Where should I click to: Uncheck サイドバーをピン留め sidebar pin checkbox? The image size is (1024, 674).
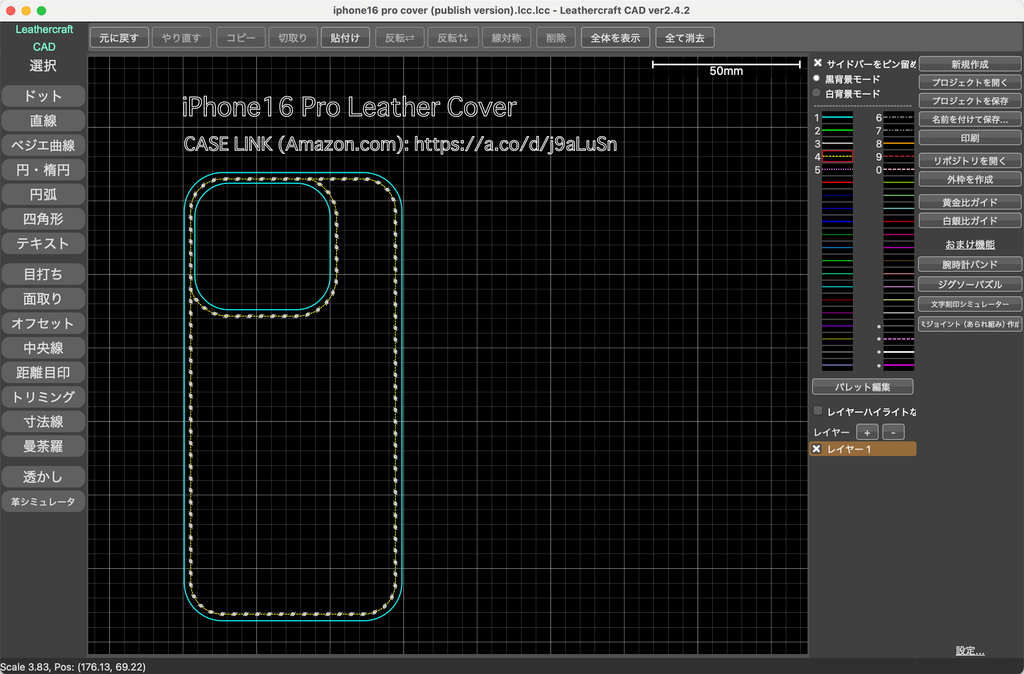point(818,63)
